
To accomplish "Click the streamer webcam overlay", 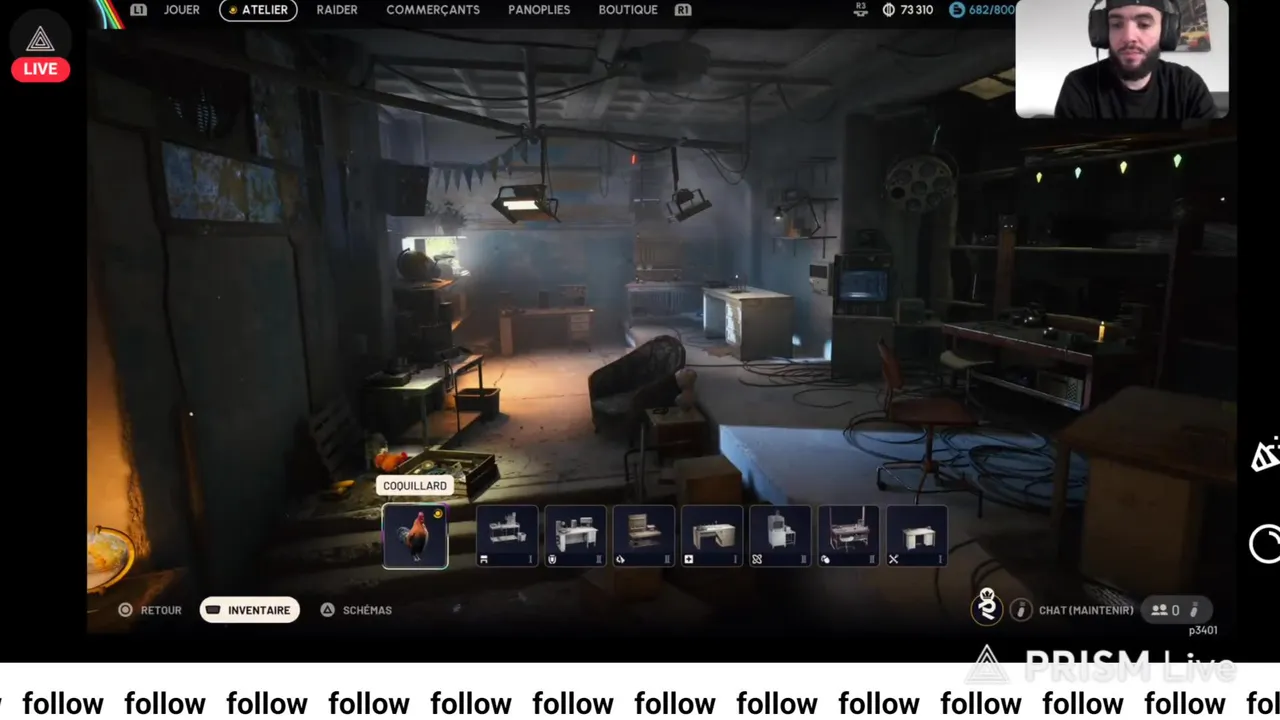I will point(1122,59).
